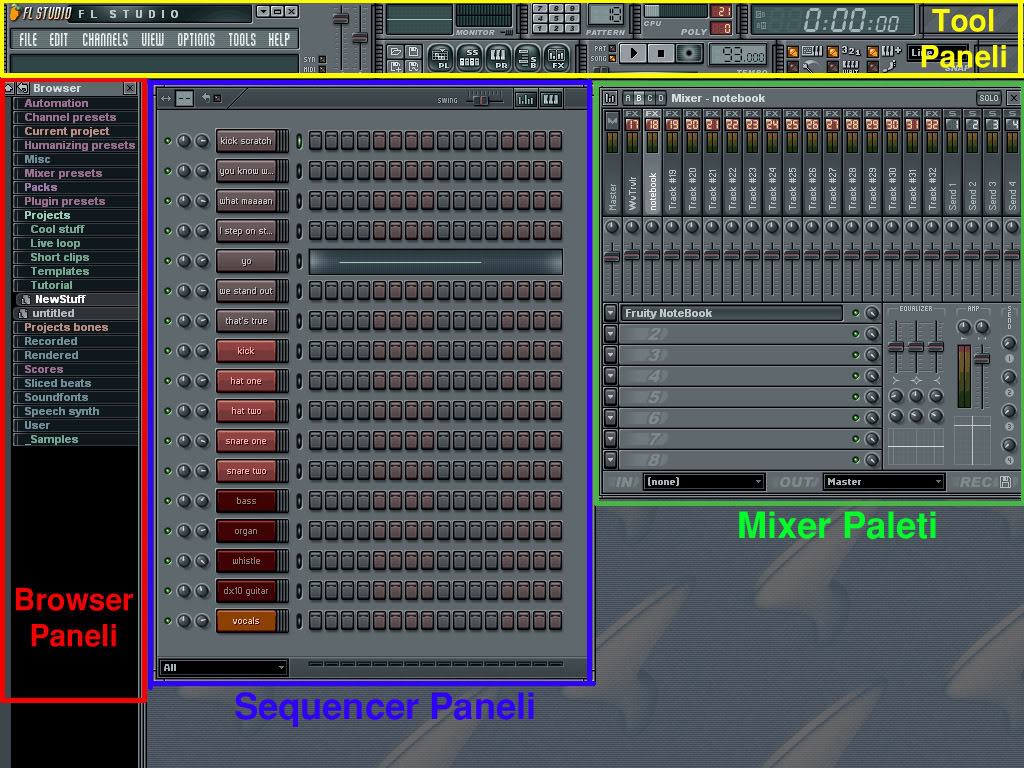Click the Stop button in the transport

click(x=661, y=54)
